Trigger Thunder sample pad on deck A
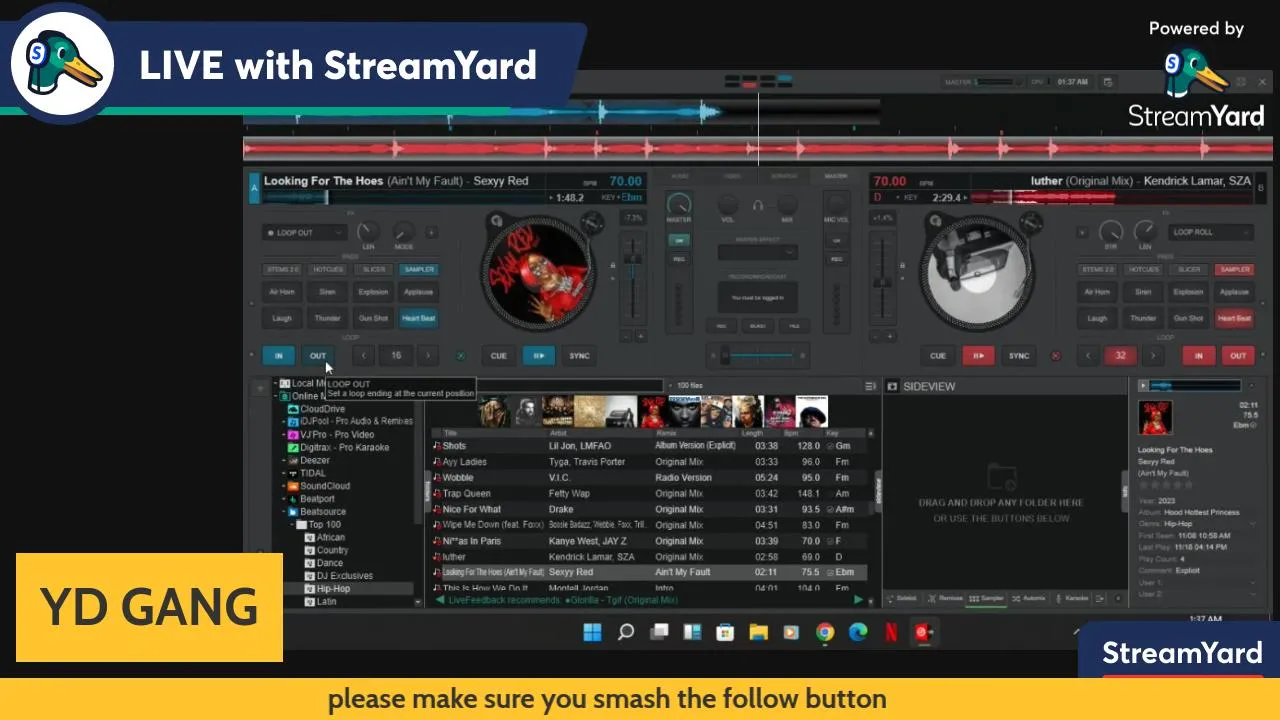This screenshot has height=720, width=1280. tap(327, 318)
